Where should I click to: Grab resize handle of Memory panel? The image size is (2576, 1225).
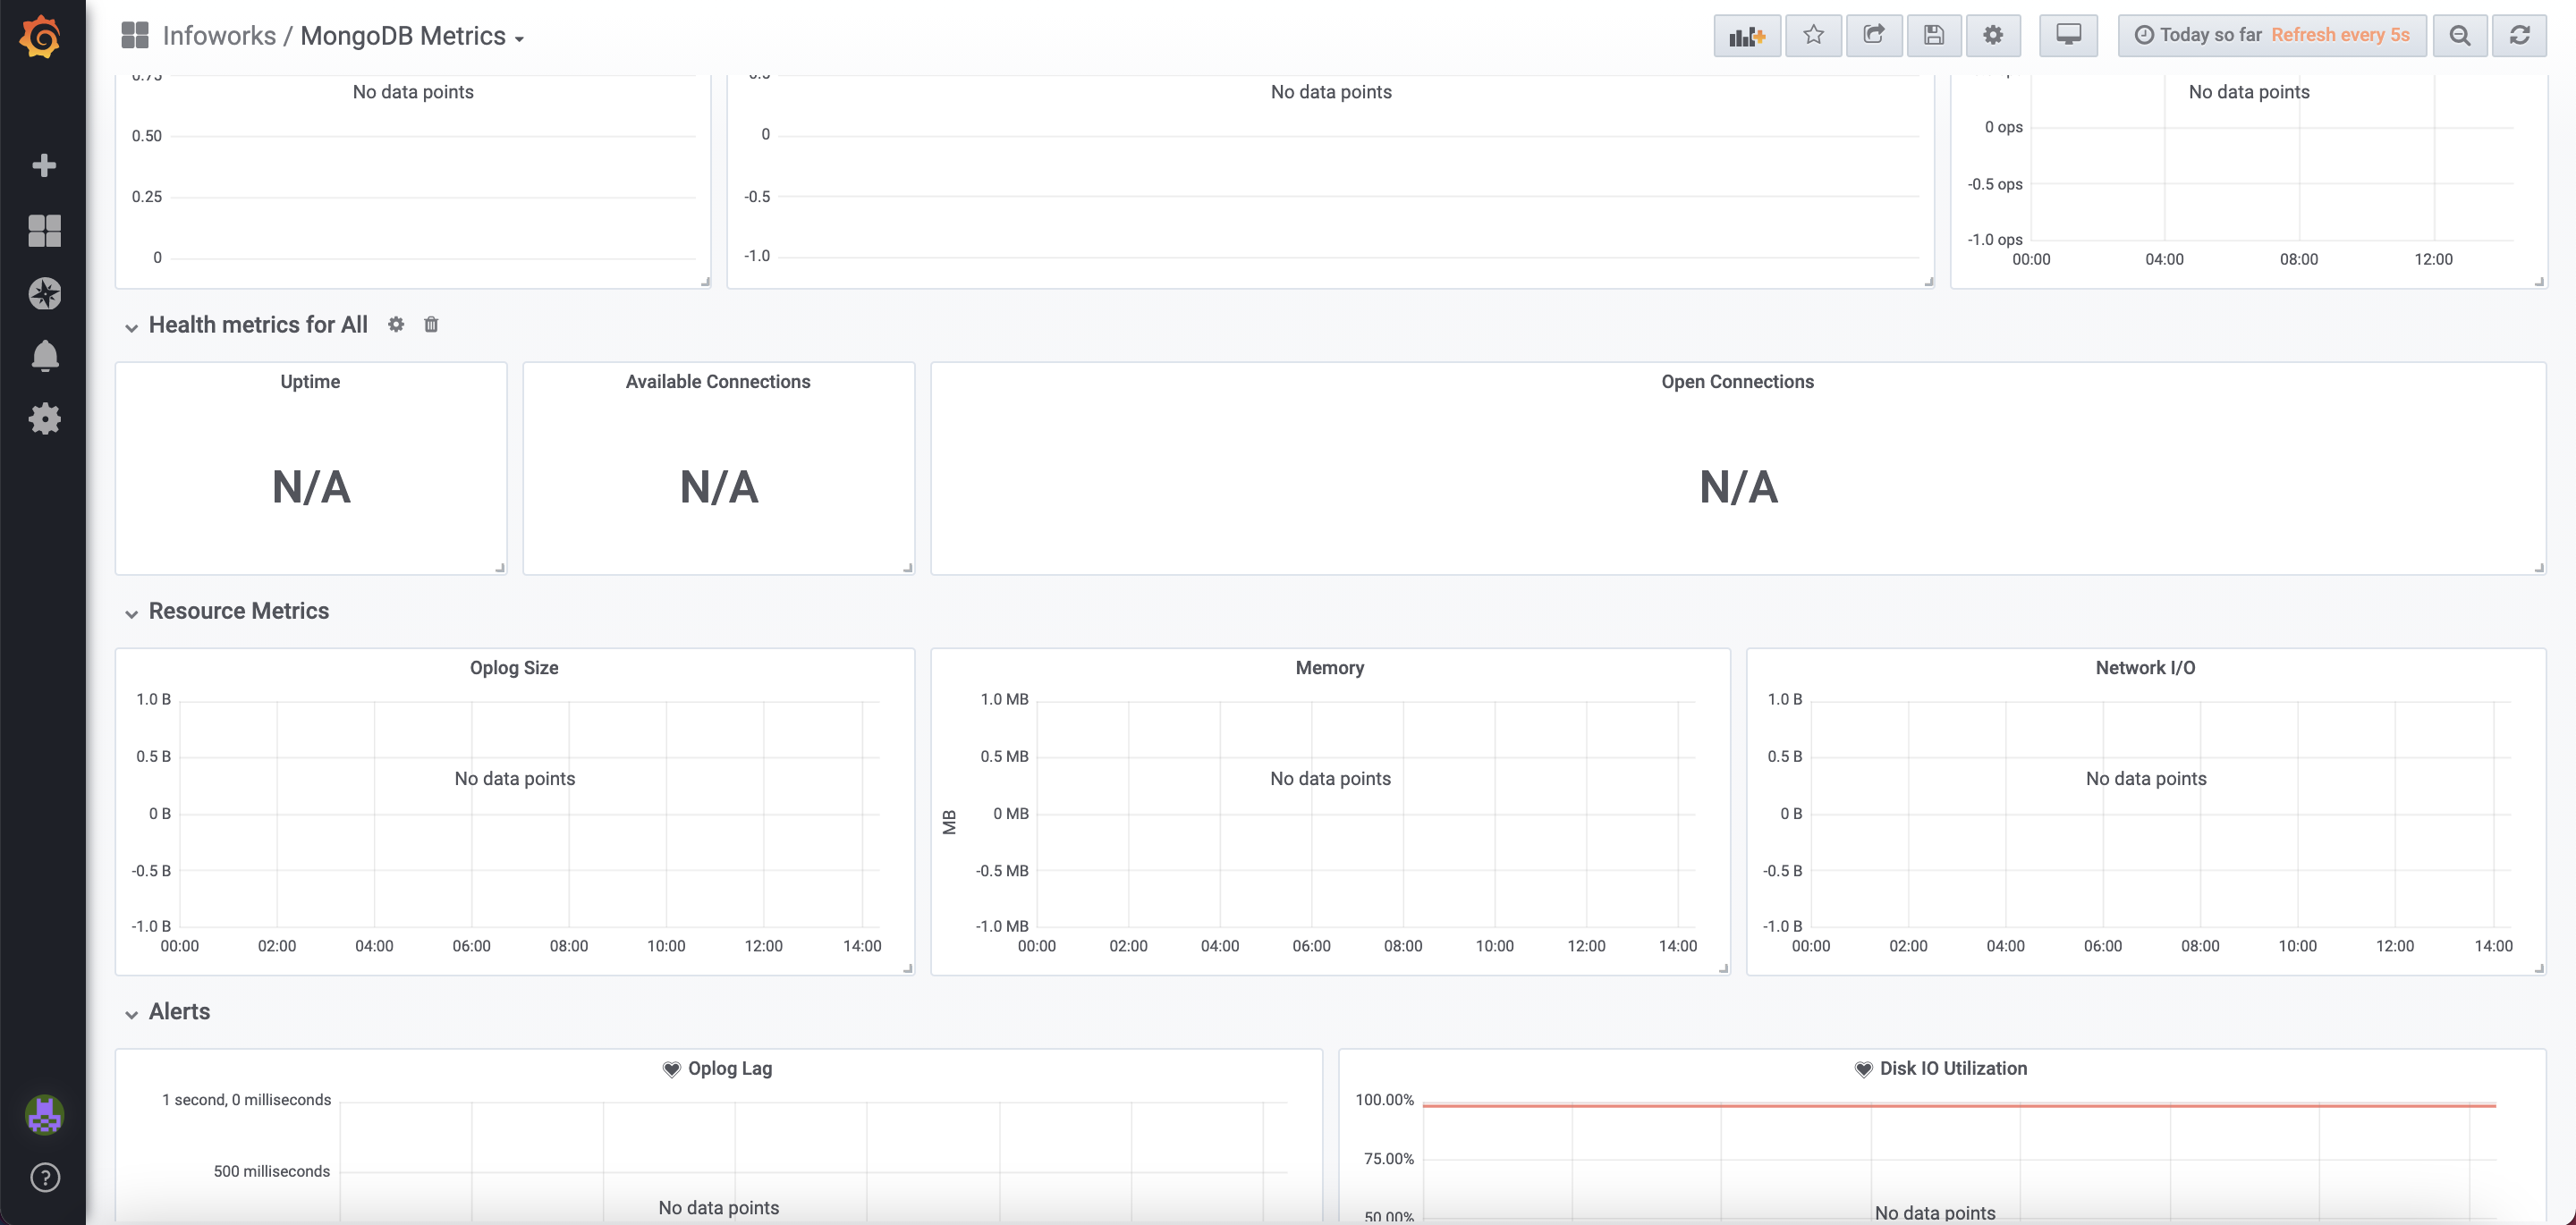coord(1724,967)
